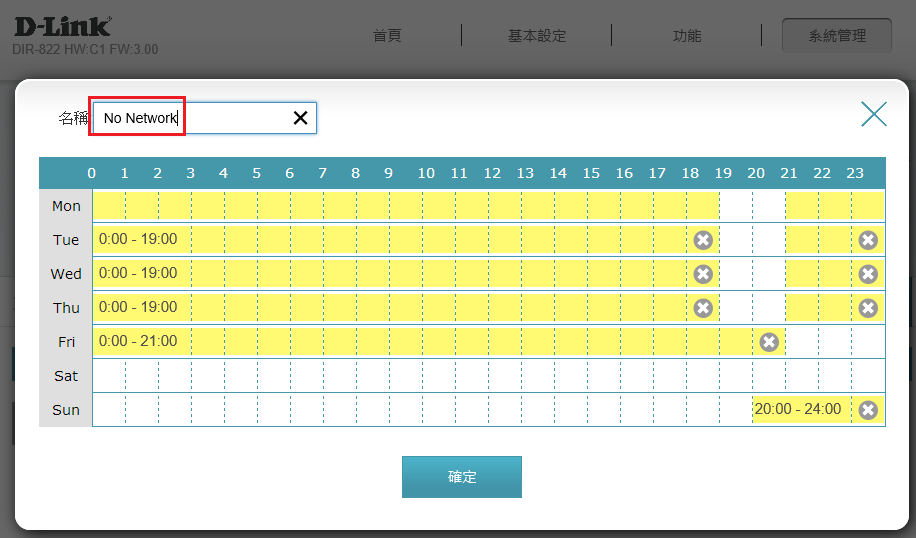Open the 基本設定 menu
916x538 pixels.
point(537,36)
